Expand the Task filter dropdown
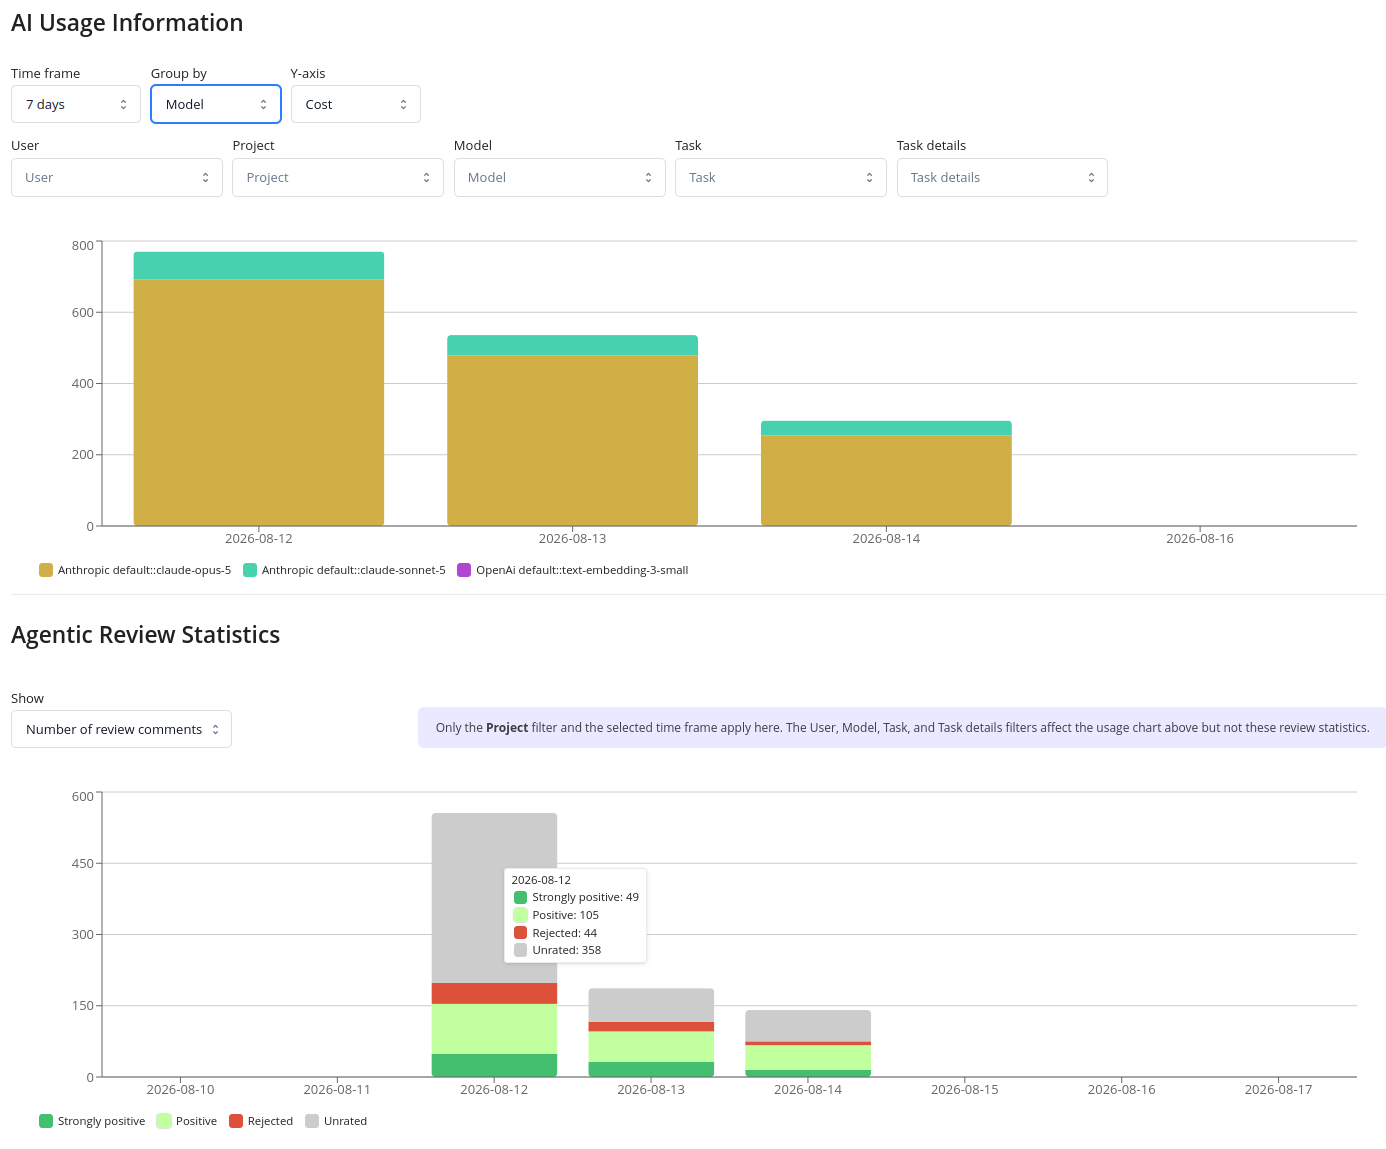The height and width of the screenshot is (1149, 1386). click(781, 177)
